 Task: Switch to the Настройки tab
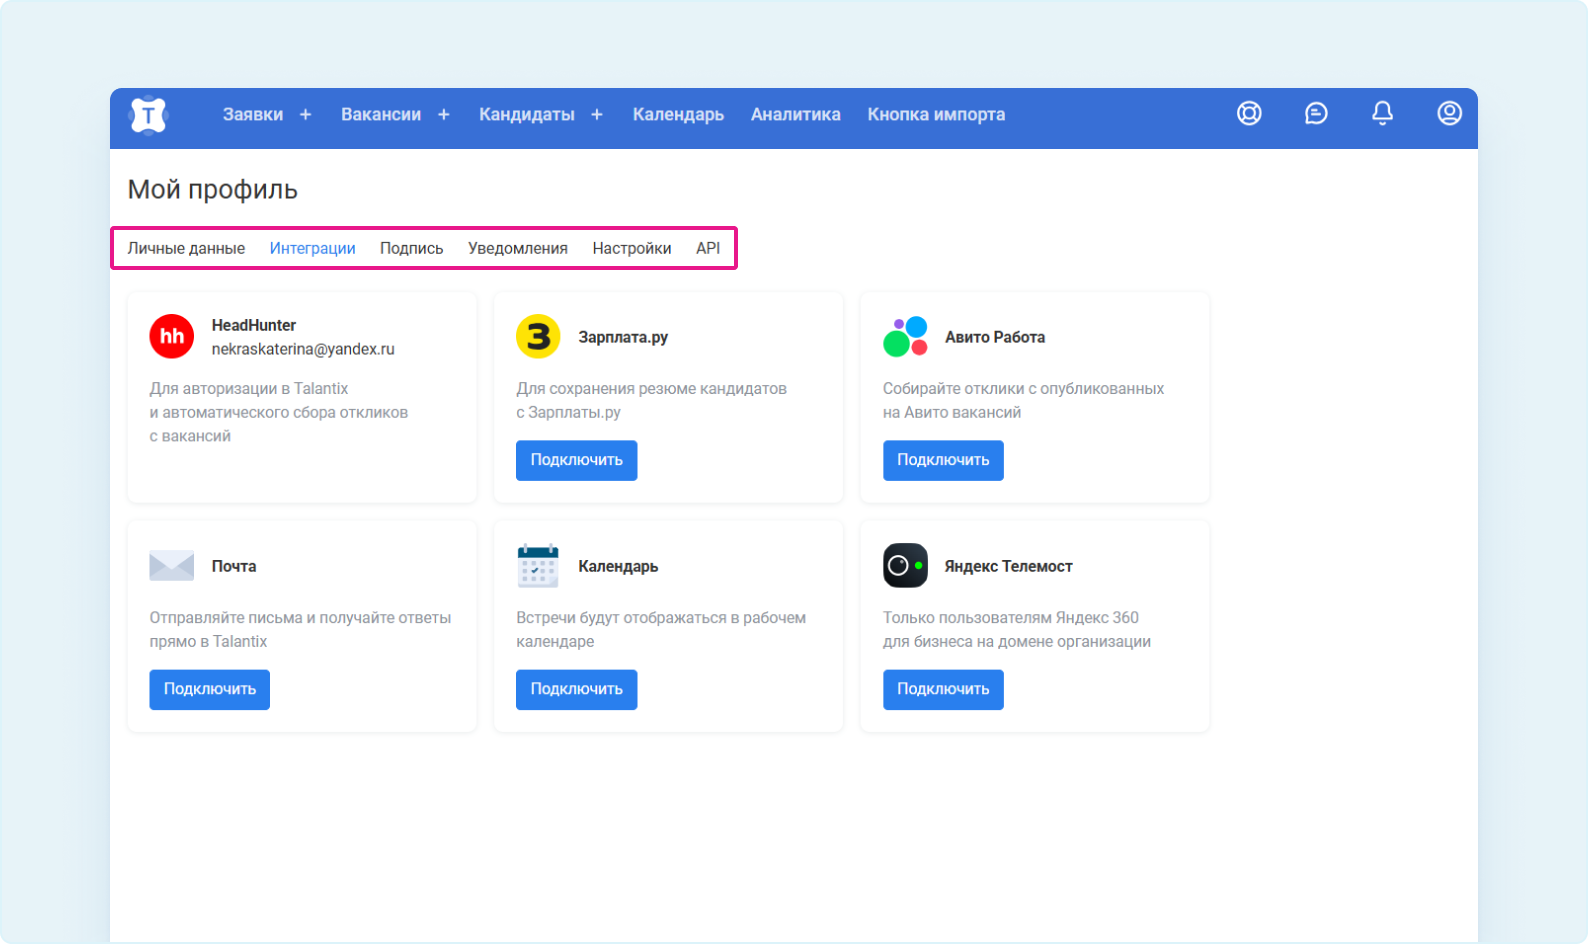coord(632,248)
